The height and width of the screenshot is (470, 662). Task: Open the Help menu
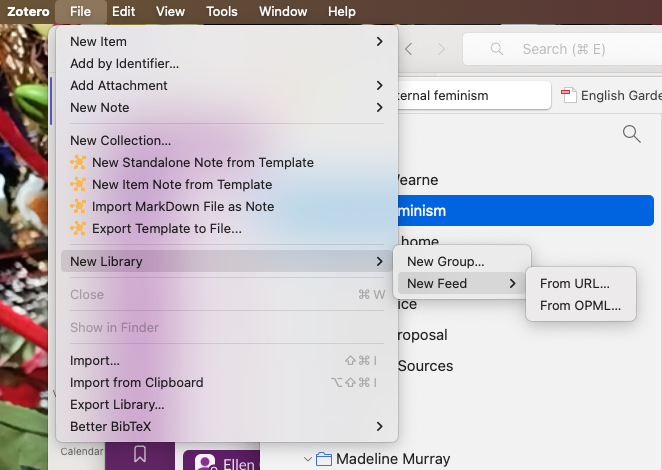[x=342, y=11]
